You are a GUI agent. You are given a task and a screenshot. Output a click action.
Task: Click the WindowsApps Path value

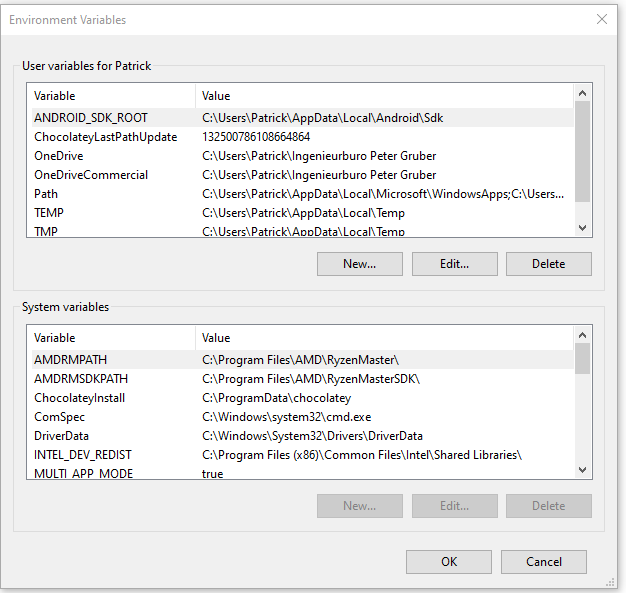(383, 194)
